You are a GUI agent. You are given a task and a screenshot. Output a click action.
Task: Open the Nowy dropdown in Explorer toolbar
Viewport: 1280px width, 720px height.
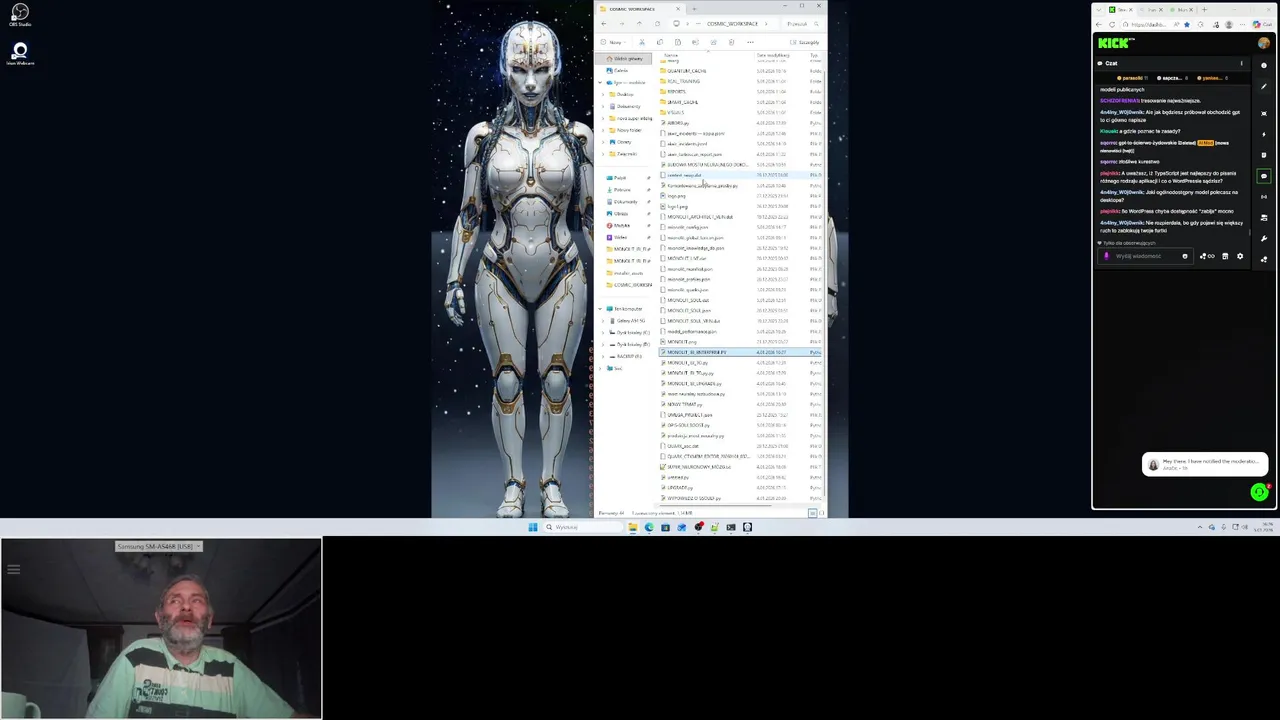click(614, 42)
